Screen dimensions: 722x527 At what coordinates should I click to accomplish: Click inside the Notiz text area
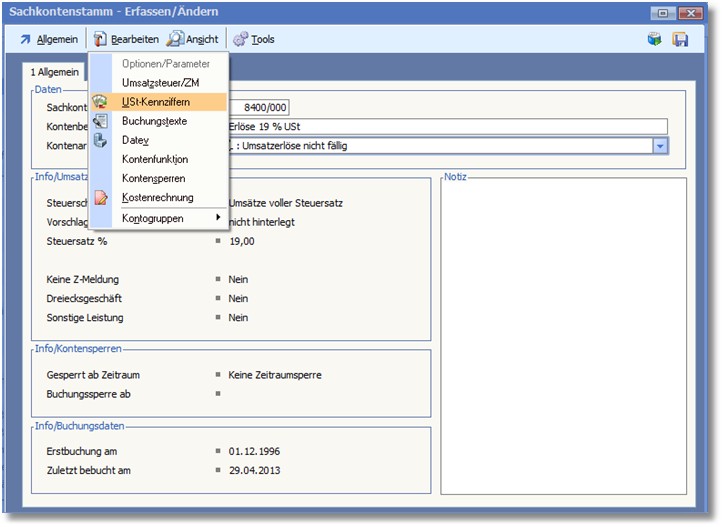(x=563, y=335)
